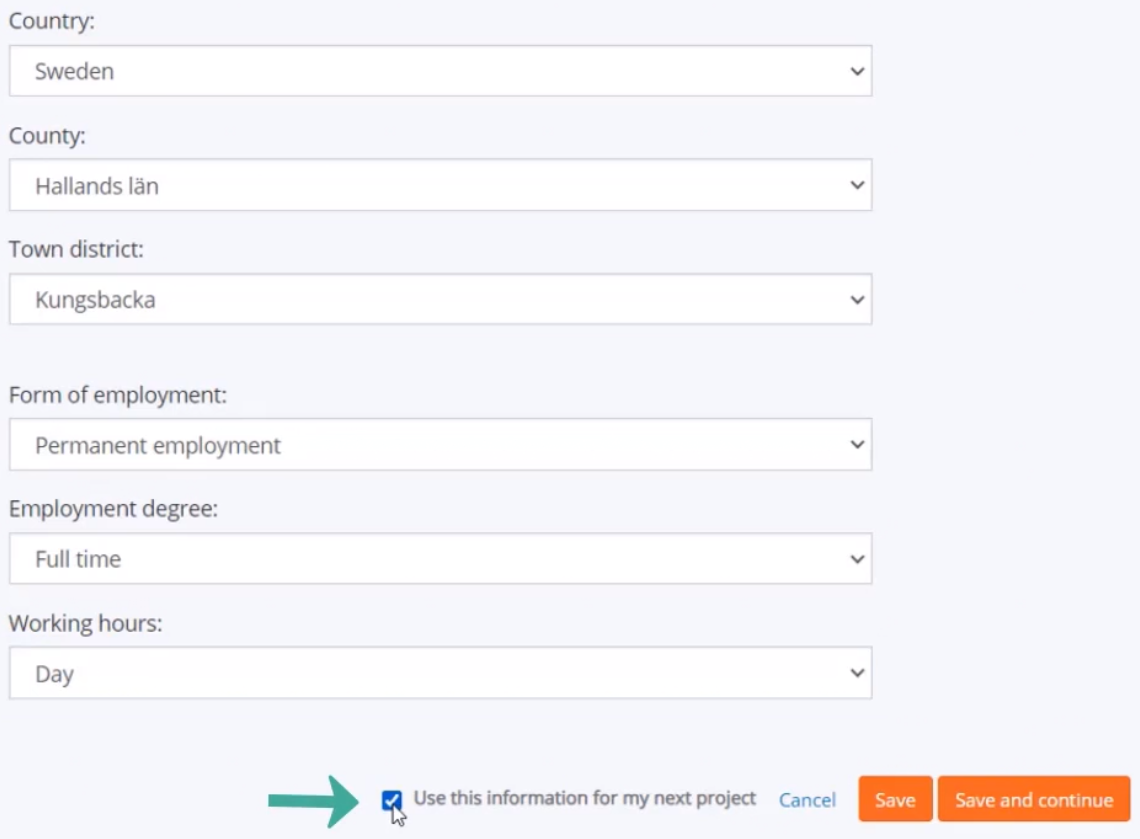Click the 'Working hours:' field label

[86, 624]
